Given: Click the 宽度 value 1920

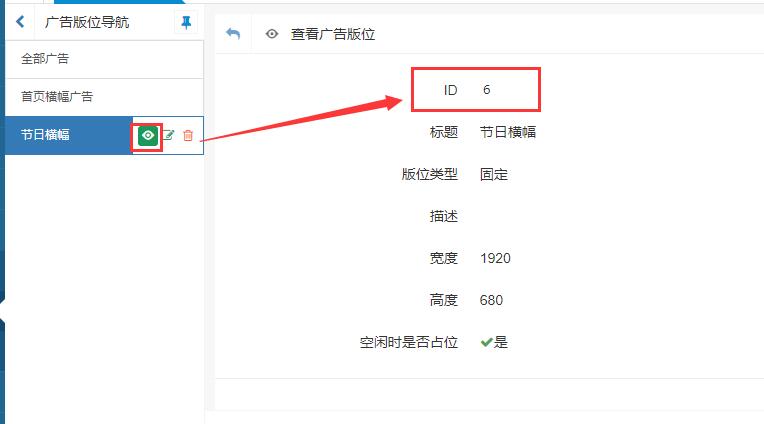Looking at the screenshot, I should [495, 258].
